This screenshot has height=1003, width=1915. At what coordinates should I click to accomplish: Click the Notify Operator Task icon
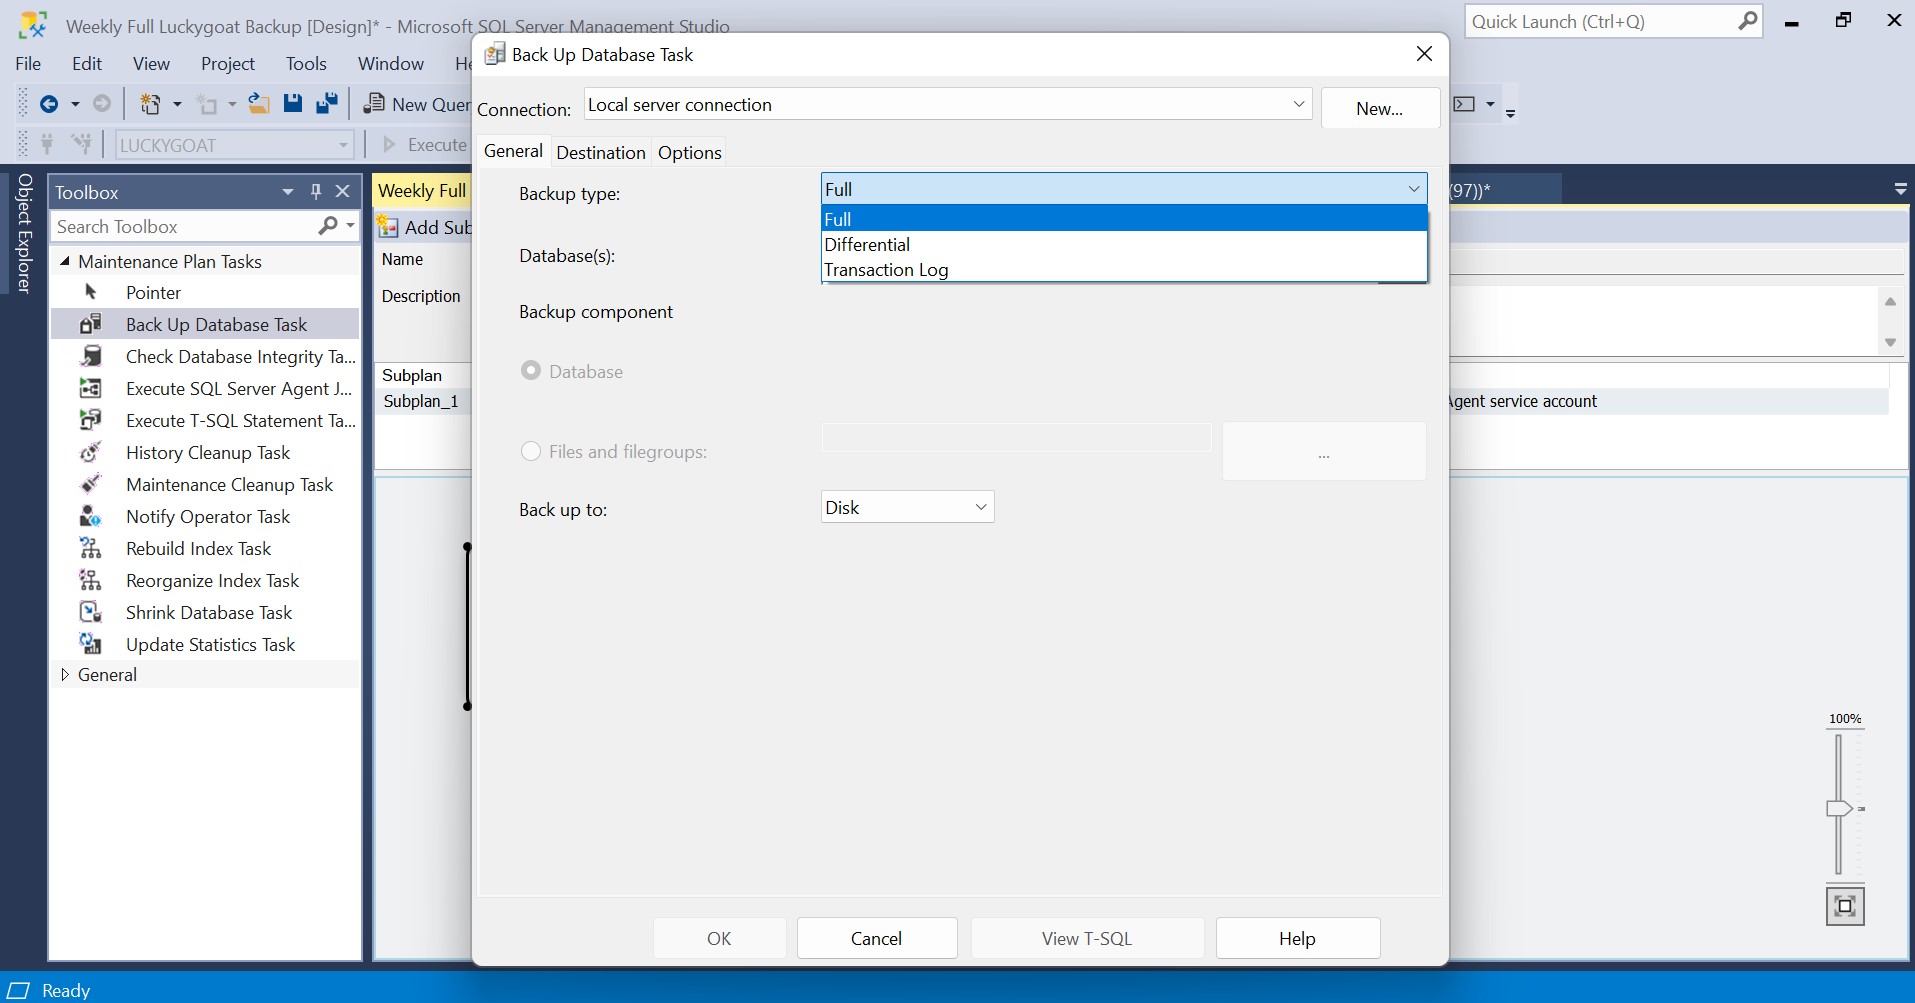coord(91,516)
